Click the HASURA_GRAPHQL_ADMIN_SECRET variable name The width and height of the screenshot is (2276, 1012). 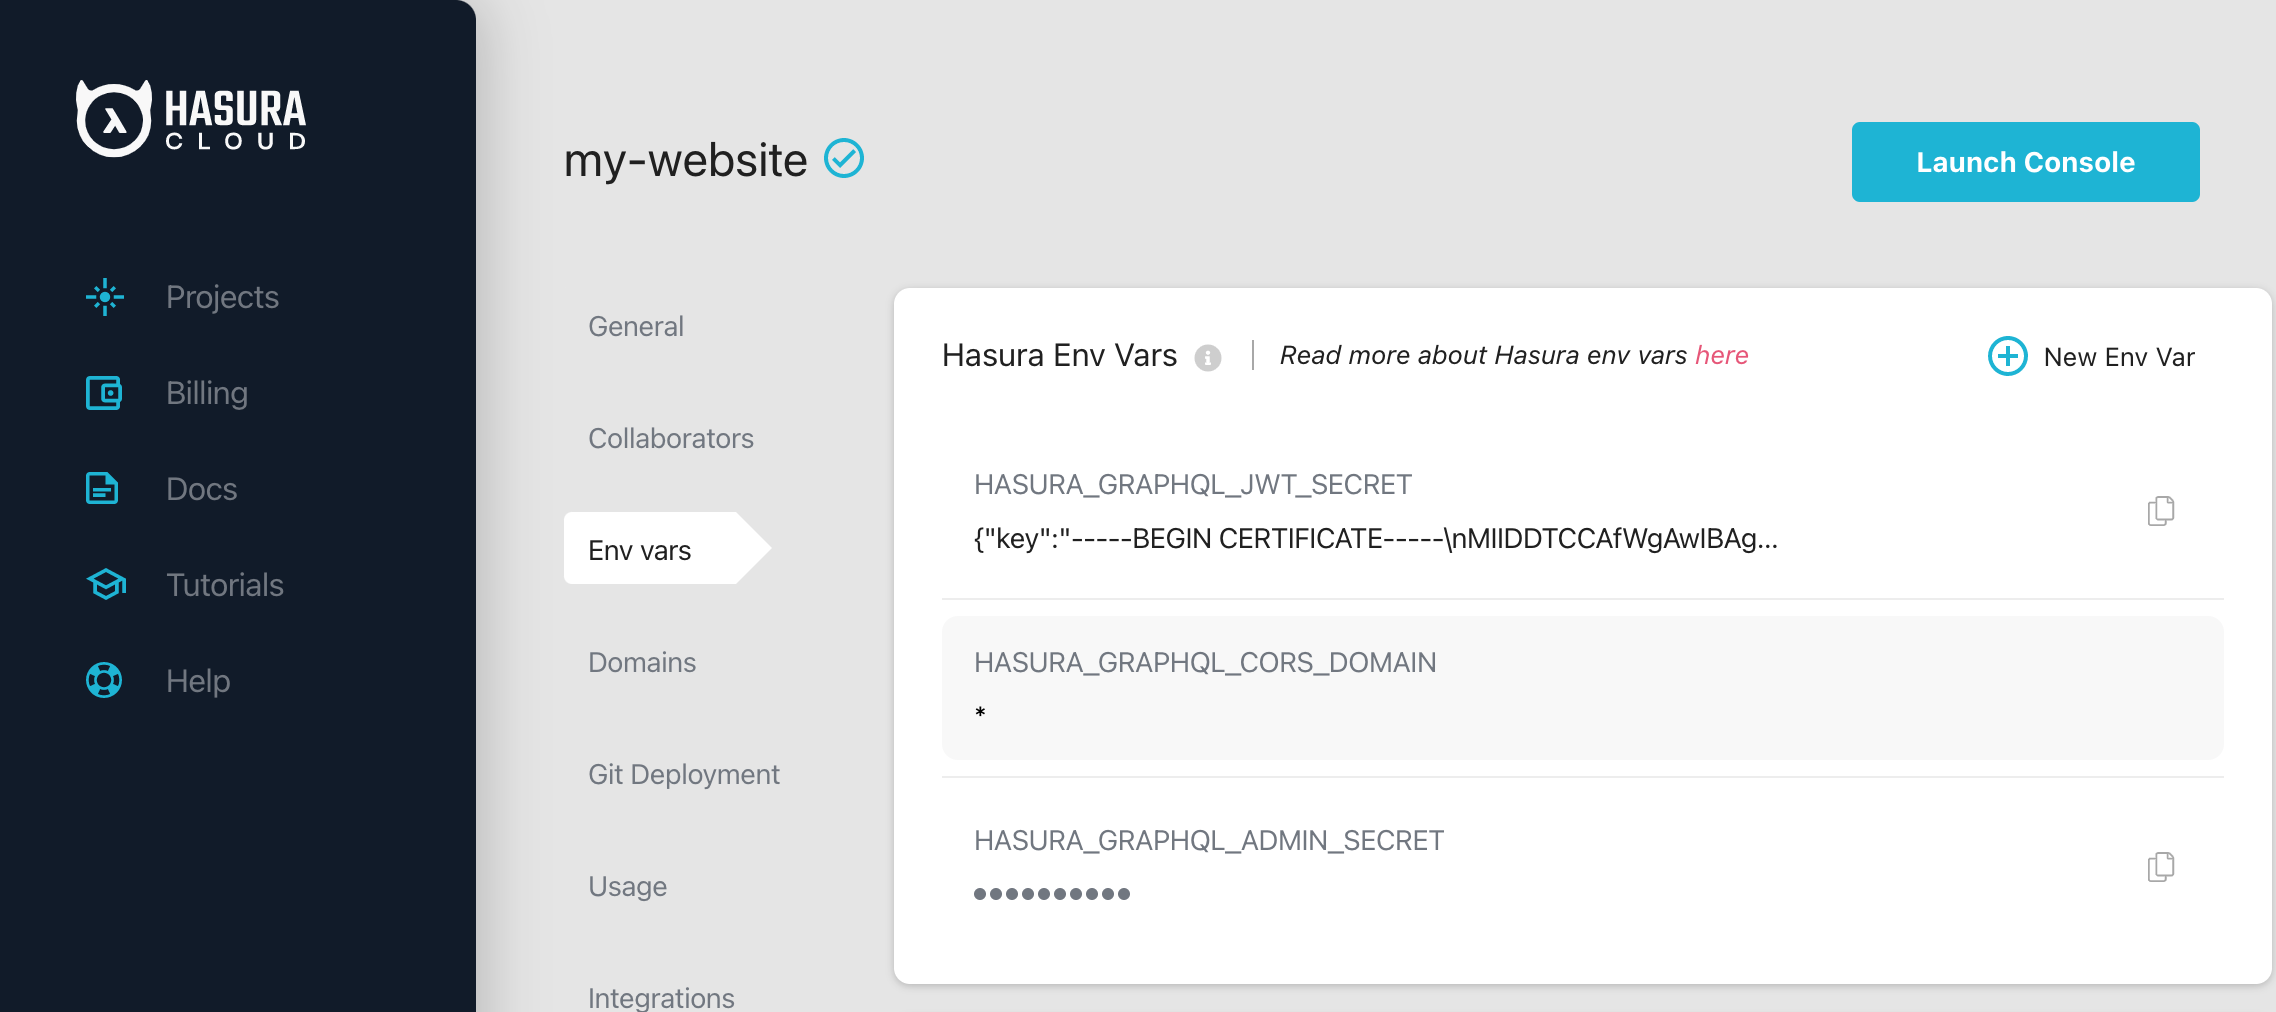tap(1208, 841)
